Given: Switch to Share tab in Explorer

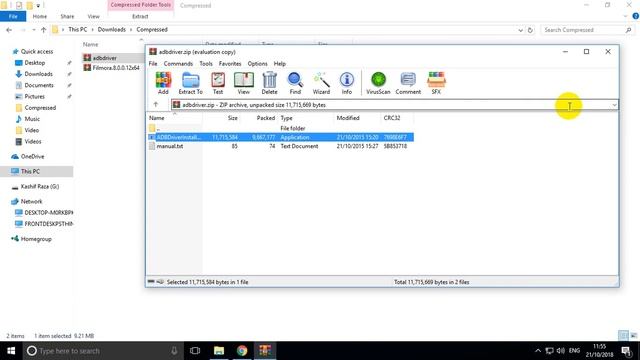Looking at the screenshot, I should tap(67, 16).
